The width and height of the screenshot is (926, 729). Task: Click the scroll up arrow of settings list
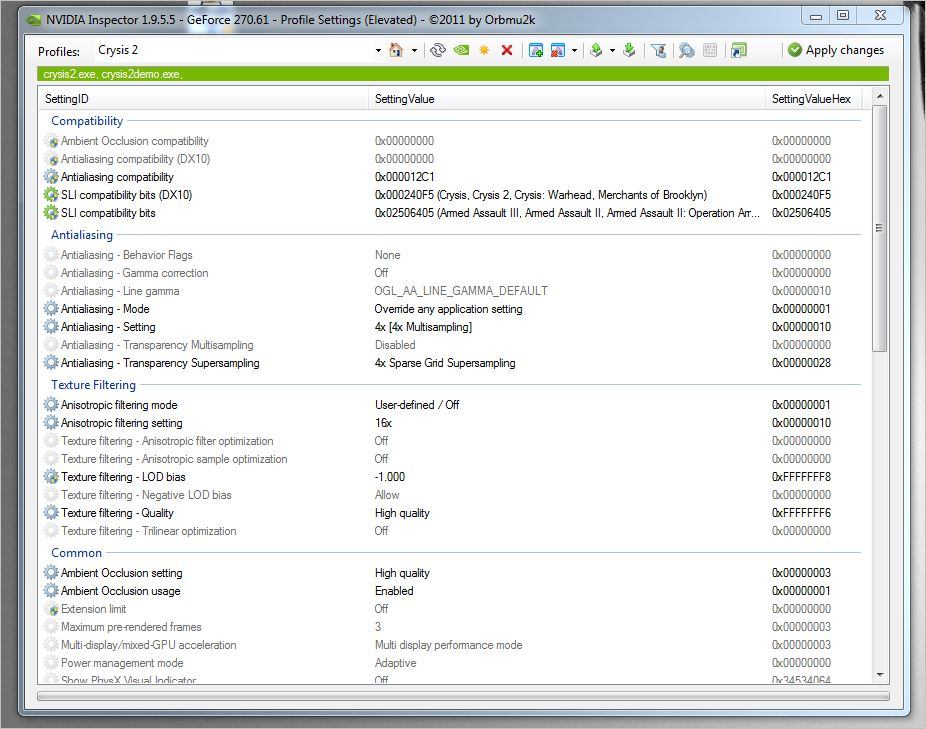coord(880,96)
